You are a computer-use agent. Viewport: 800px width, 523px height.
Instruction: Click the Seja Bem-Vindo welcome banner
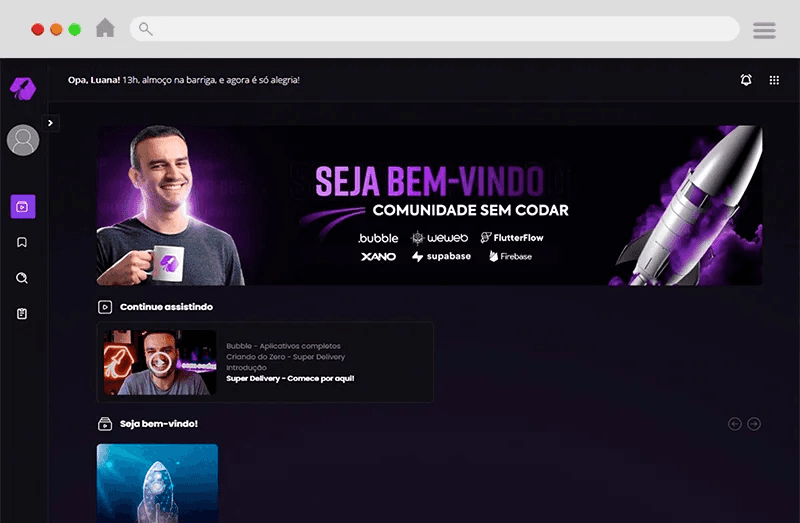click(x=430, y=206)
